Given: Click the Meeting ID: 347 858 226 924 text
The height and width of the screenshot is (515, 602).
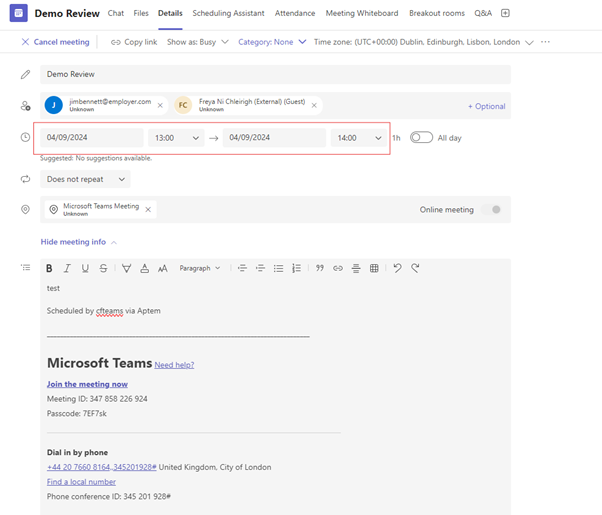Looking at the screenshot, I should point(97,399).
